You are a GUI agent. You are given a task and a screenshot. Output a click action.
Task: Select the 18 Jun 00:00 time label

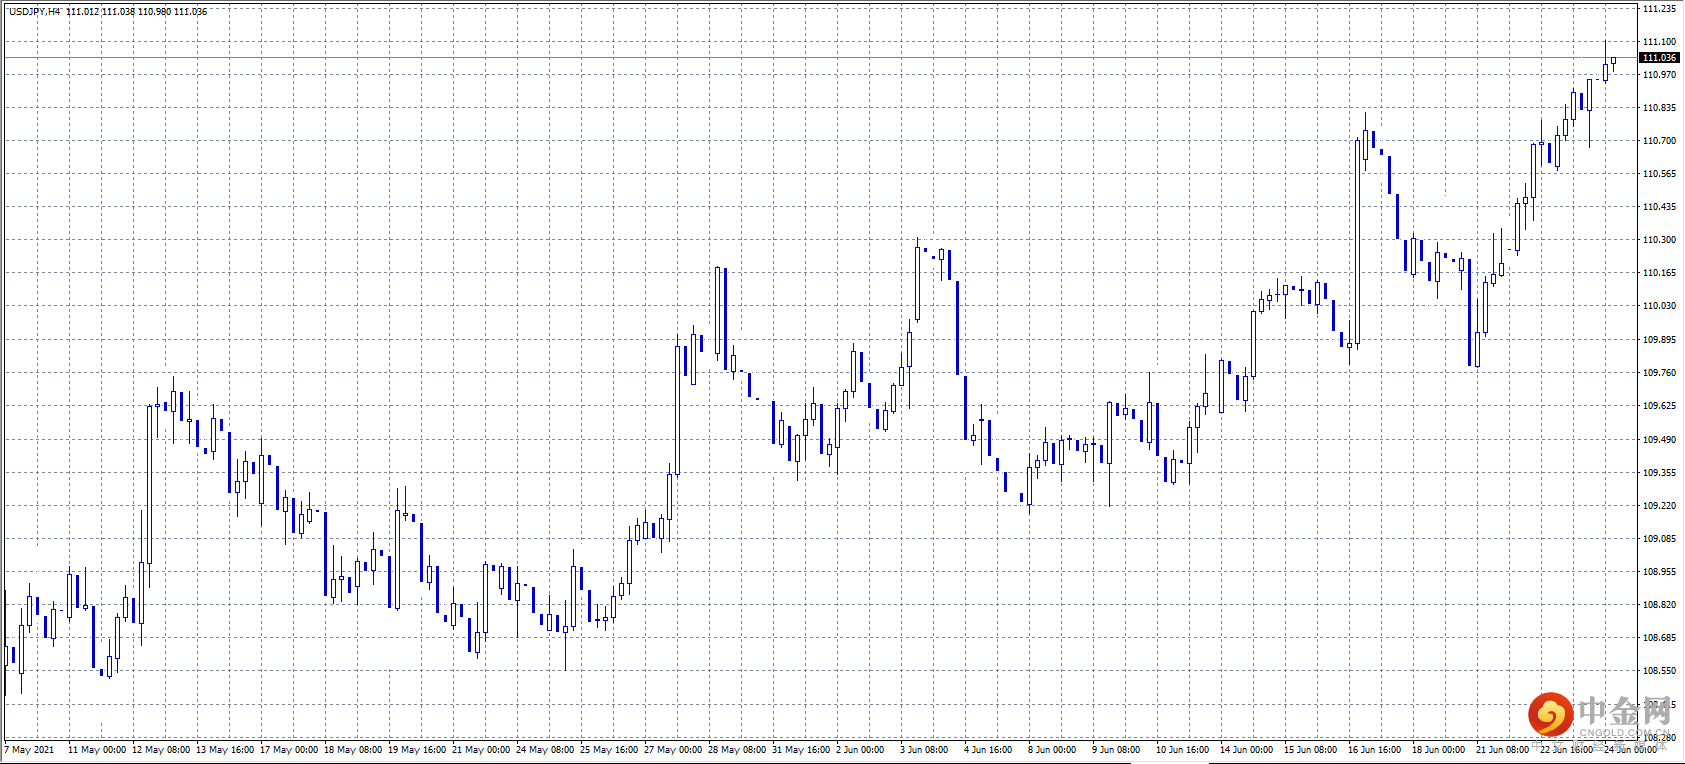point(1439,750)
